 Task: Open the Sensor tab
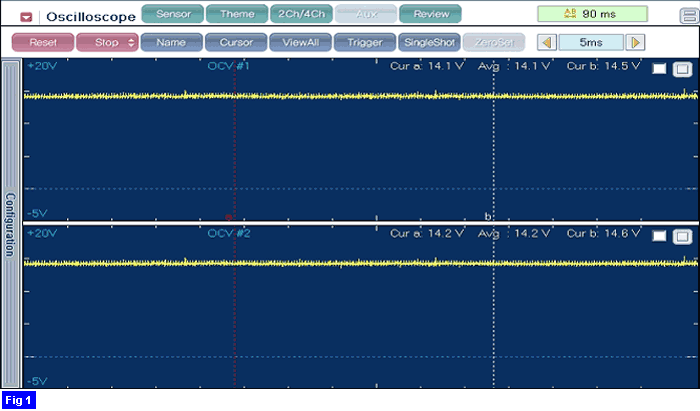(x=173, y=14)
